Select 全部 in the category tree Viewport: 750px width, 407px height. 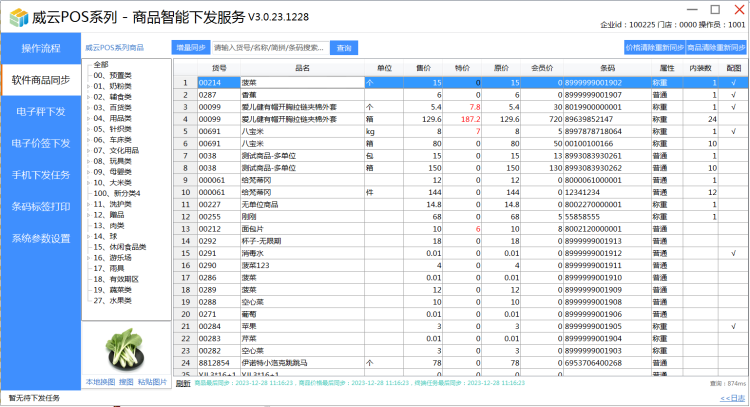100,64
